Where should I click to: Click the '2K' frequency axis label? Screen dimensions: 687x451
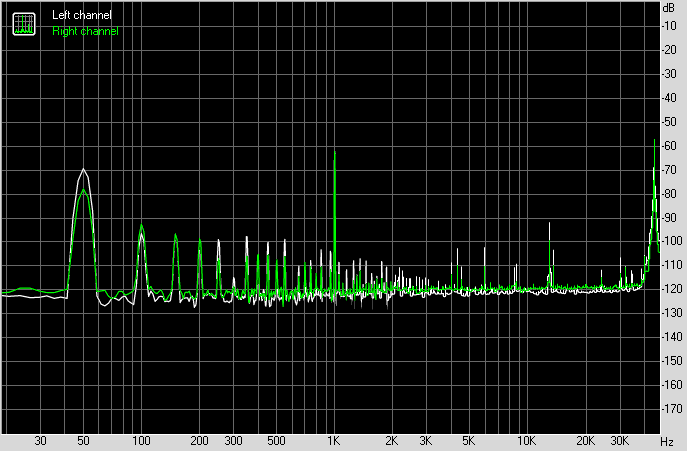(392, 440)
